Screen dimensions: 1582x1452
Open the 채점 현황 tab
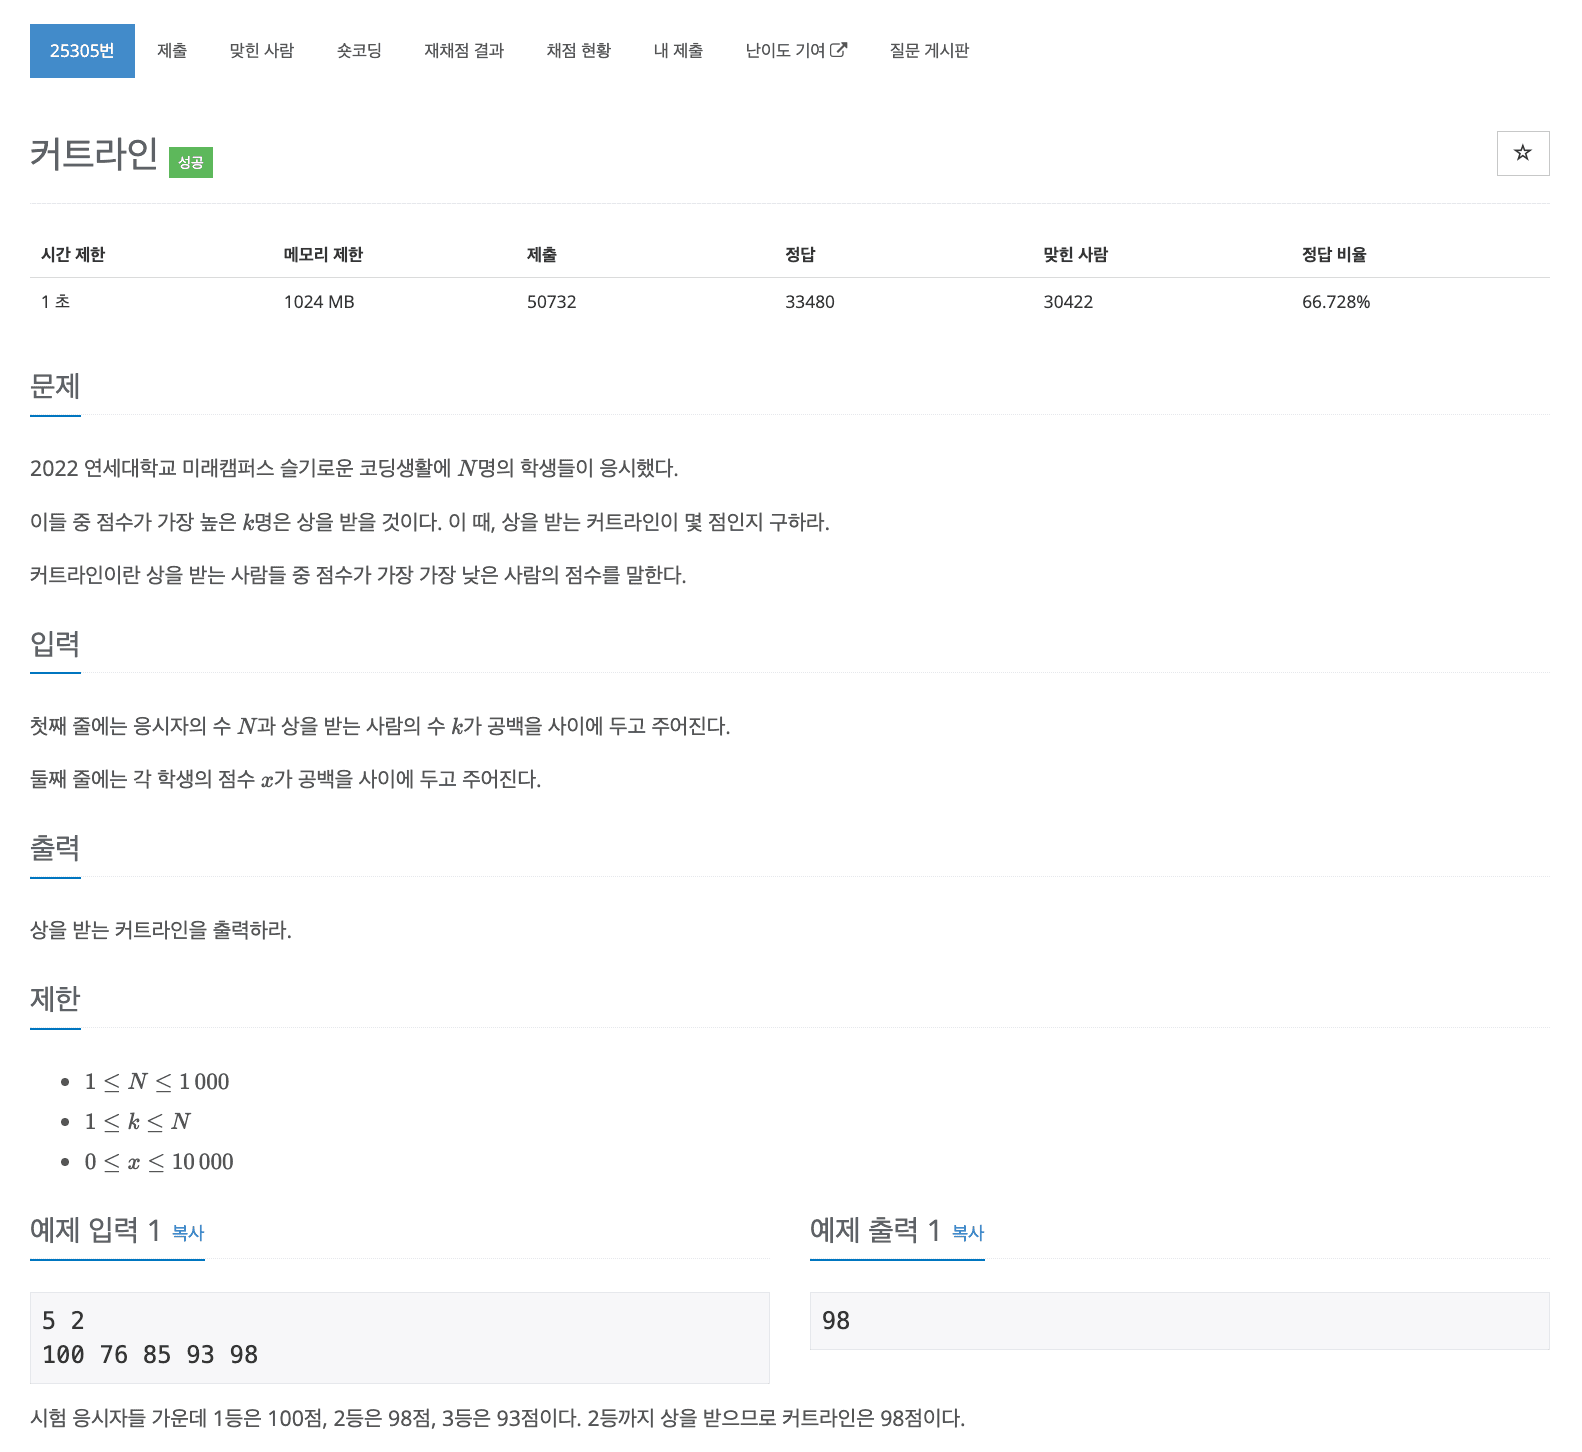(578, 51)
